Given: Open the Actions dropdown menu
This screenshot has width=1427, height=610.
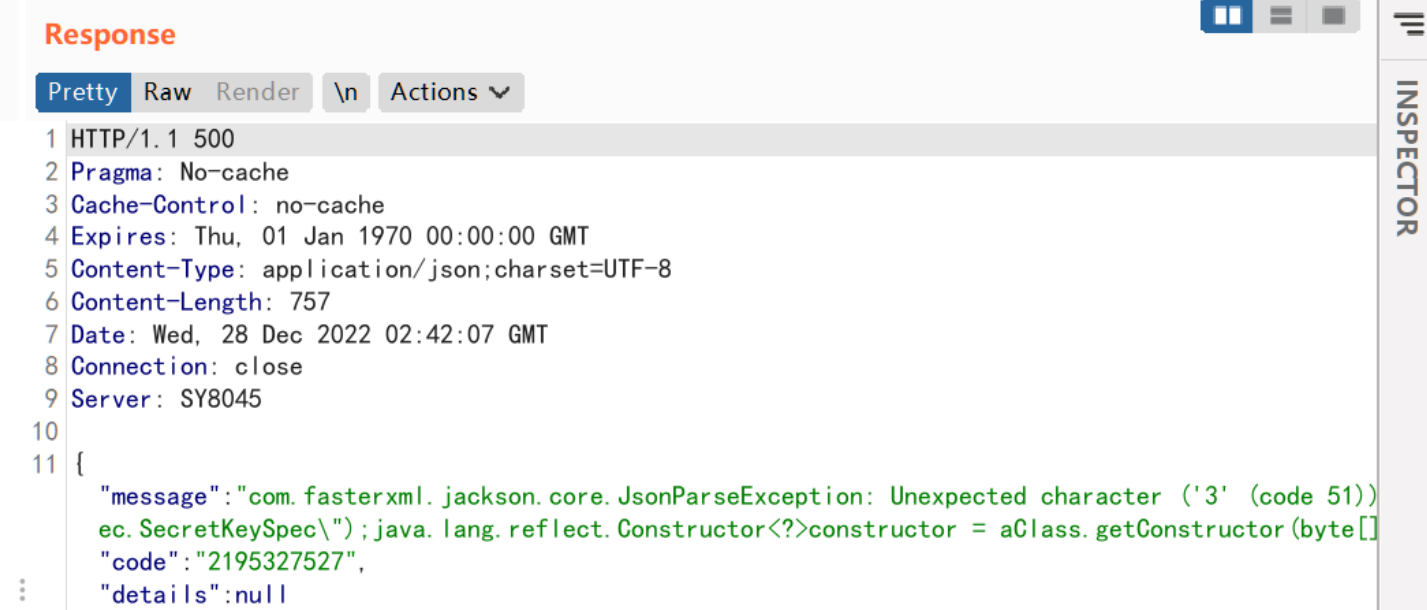Looking at the screenshot, I should pos(450,92).
